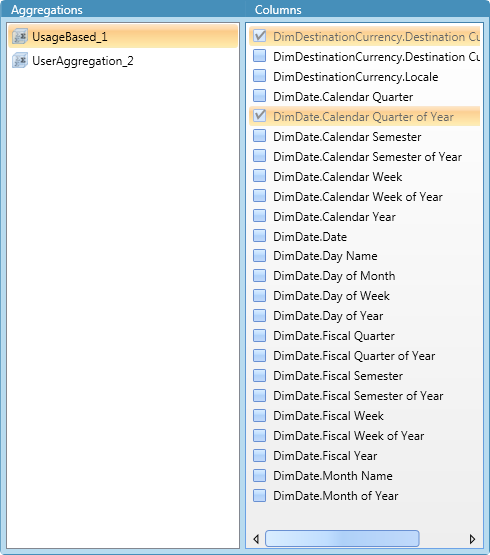
Task: Select the UsageBased_1 aggregation icon
Action: click(19, 36)
